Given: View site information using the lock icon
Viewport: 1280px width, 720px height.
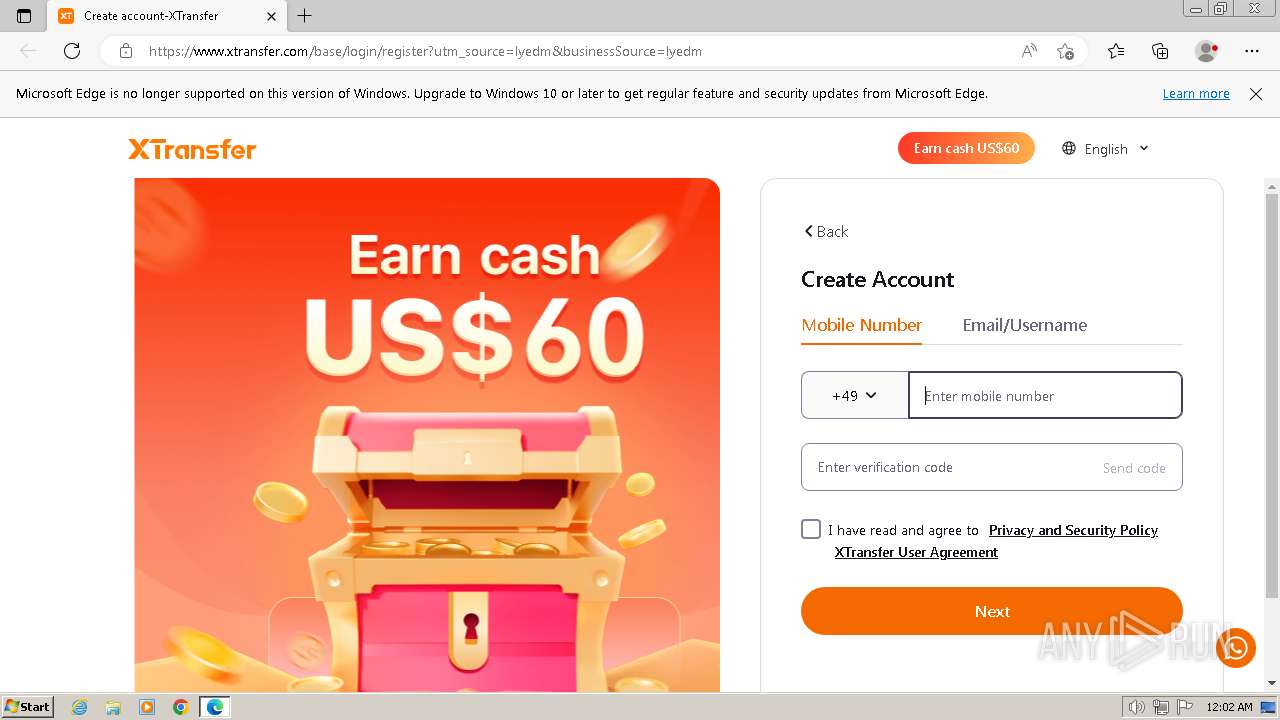Looking at the screenshot, I should tap(126, 51).
